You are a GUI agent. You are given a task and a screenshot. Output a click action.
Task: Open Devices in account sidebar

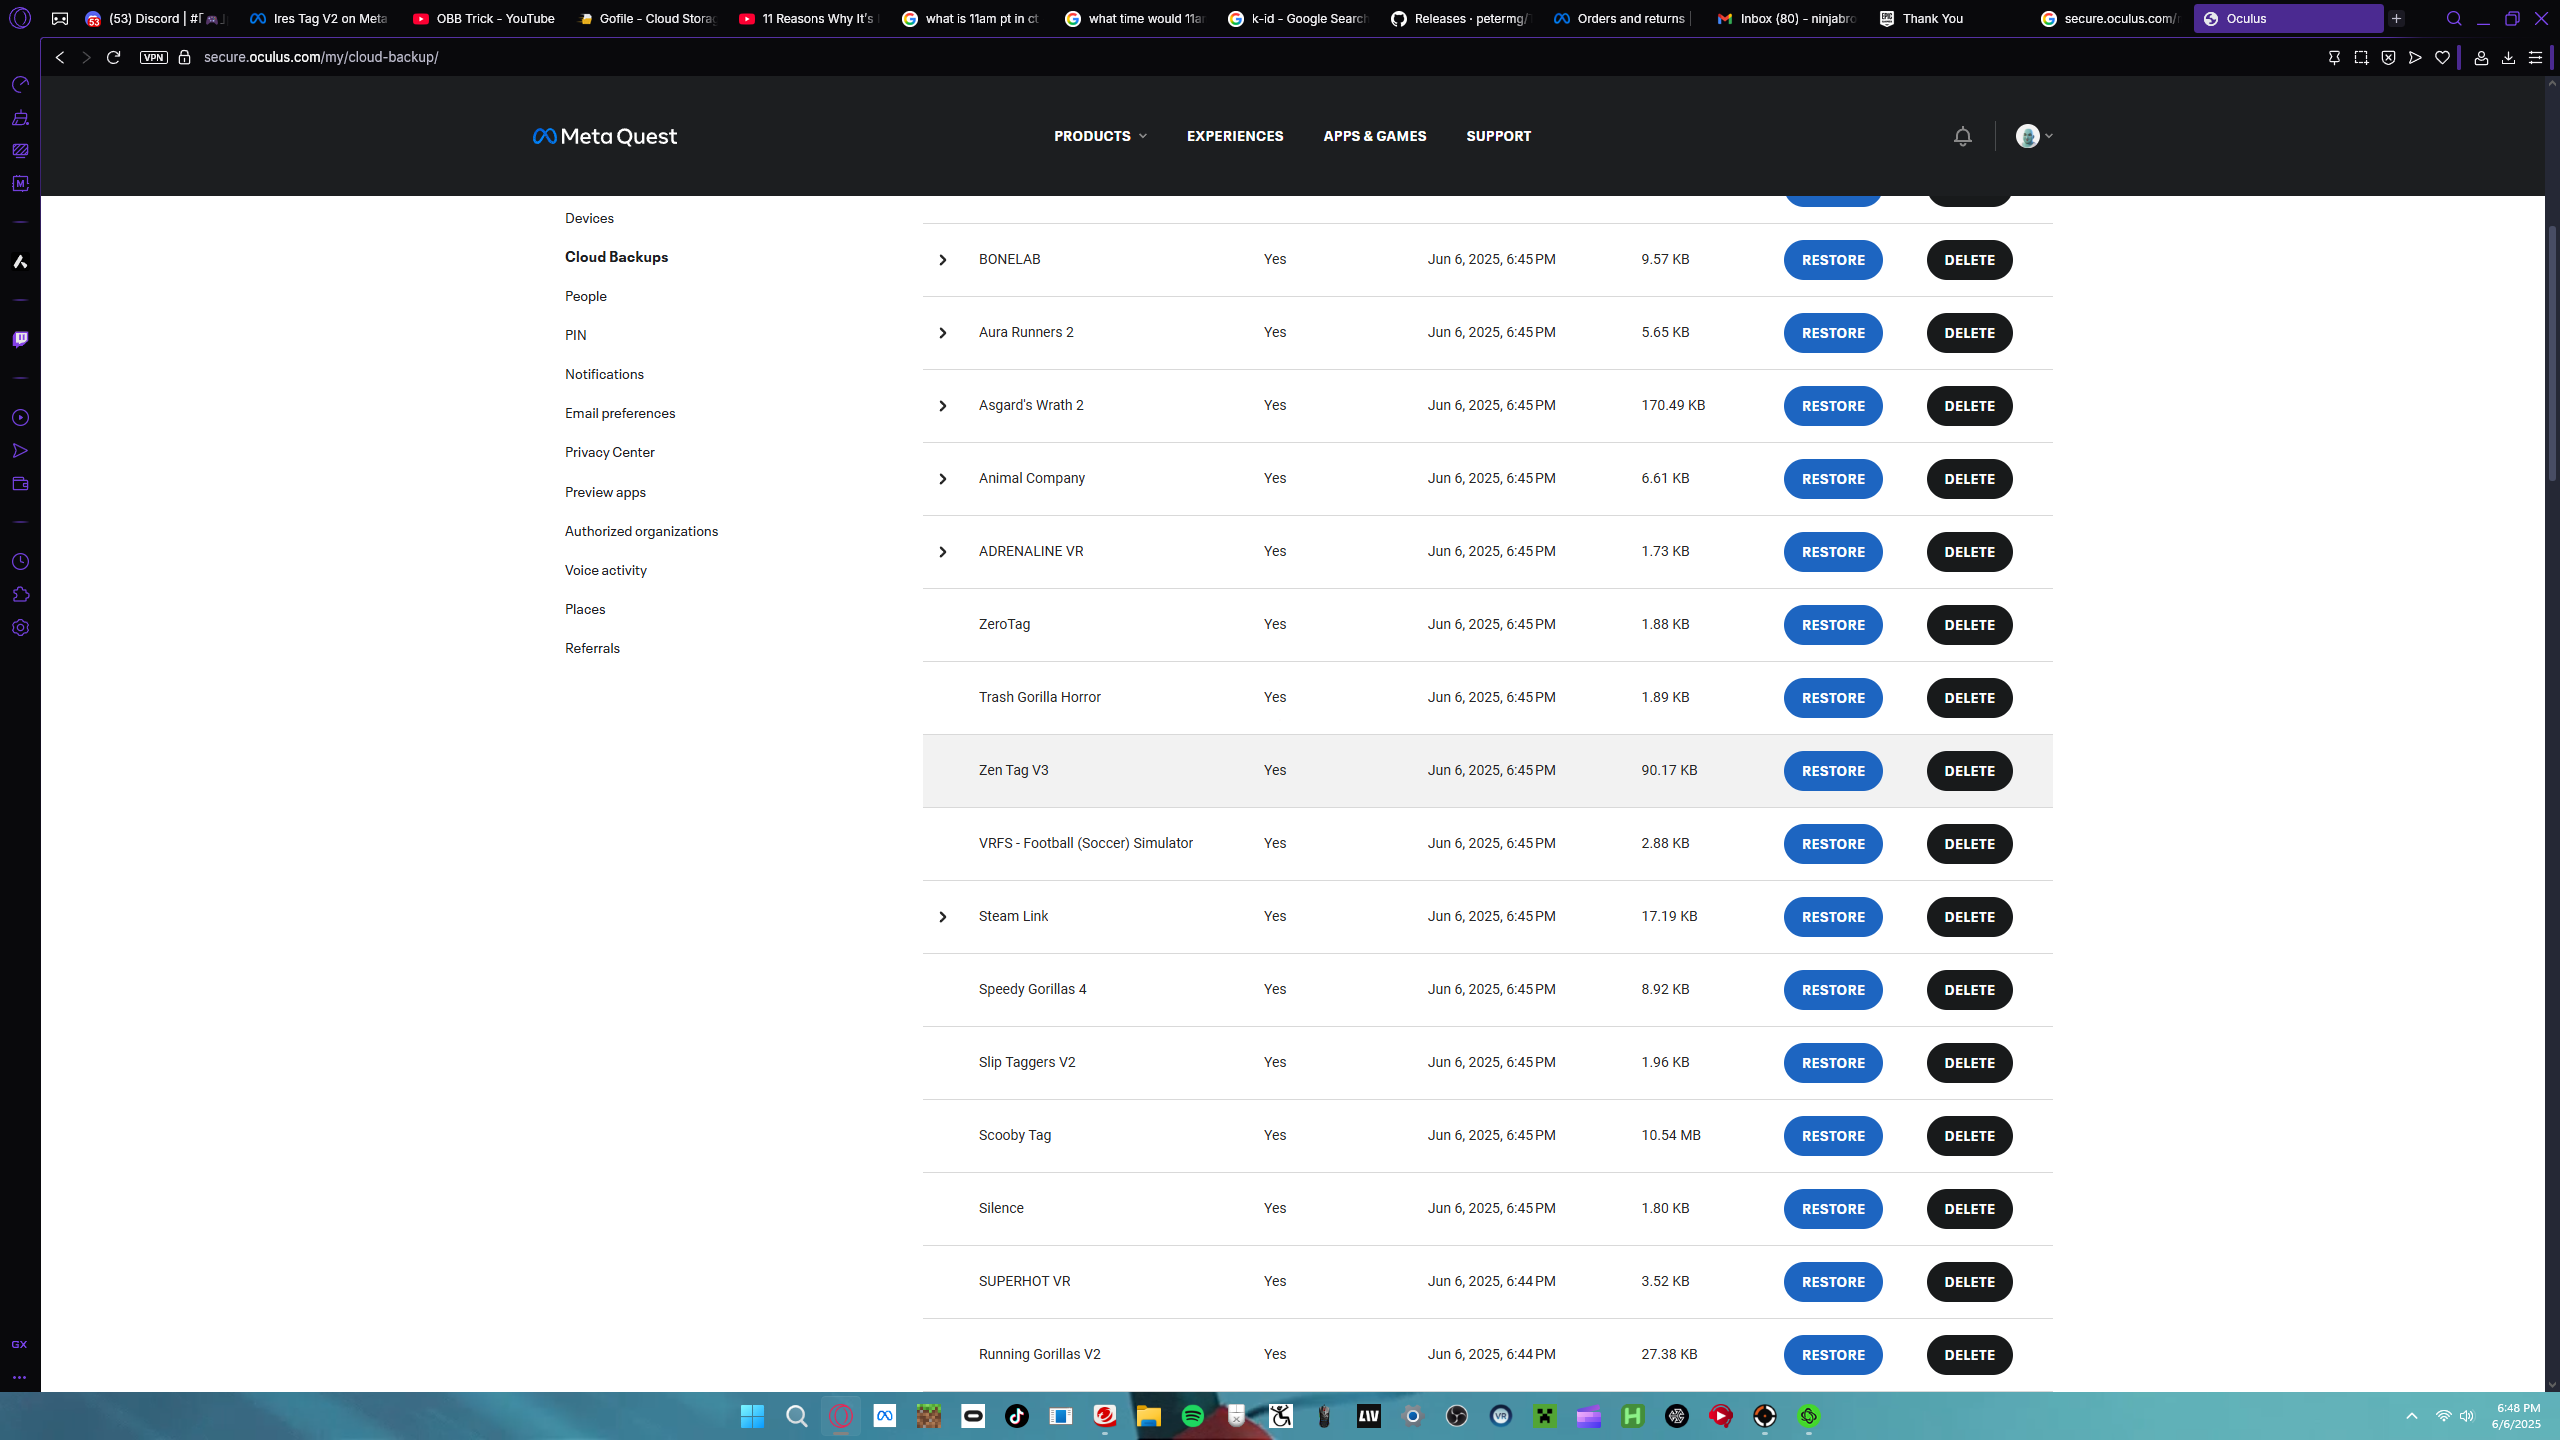(589, 218)
